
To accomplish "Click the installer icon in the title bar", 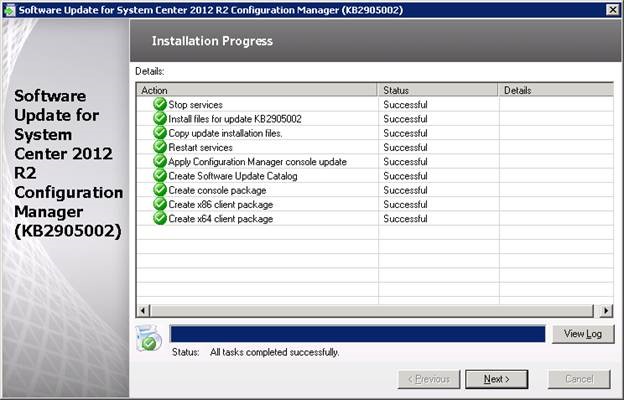I will pyautogui.click(x=9, y=10).
